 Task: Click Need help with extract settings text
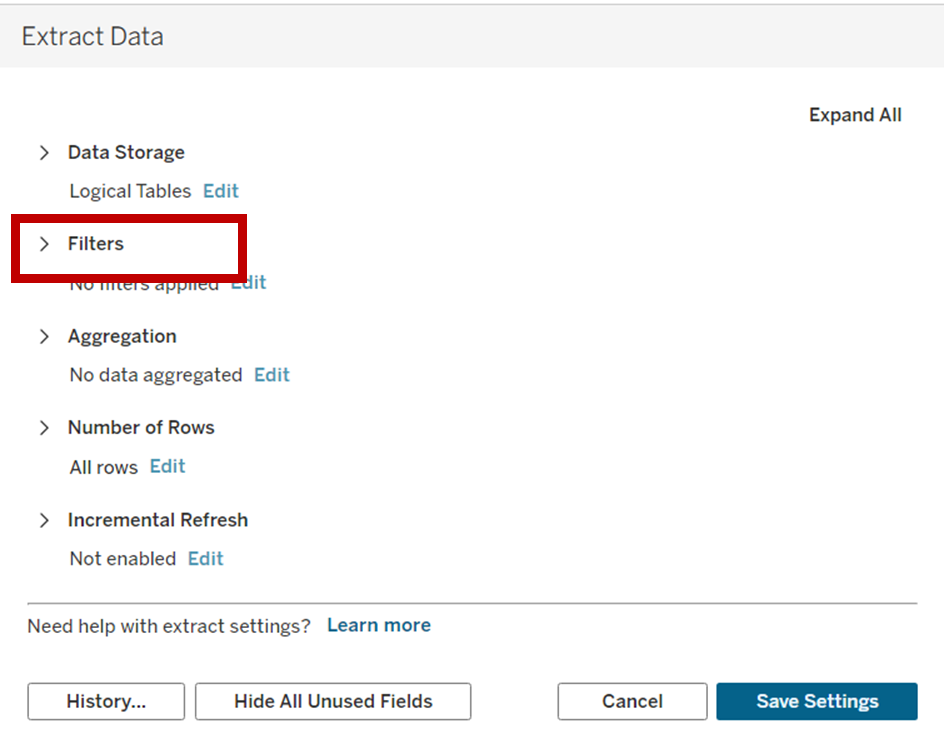169,626
